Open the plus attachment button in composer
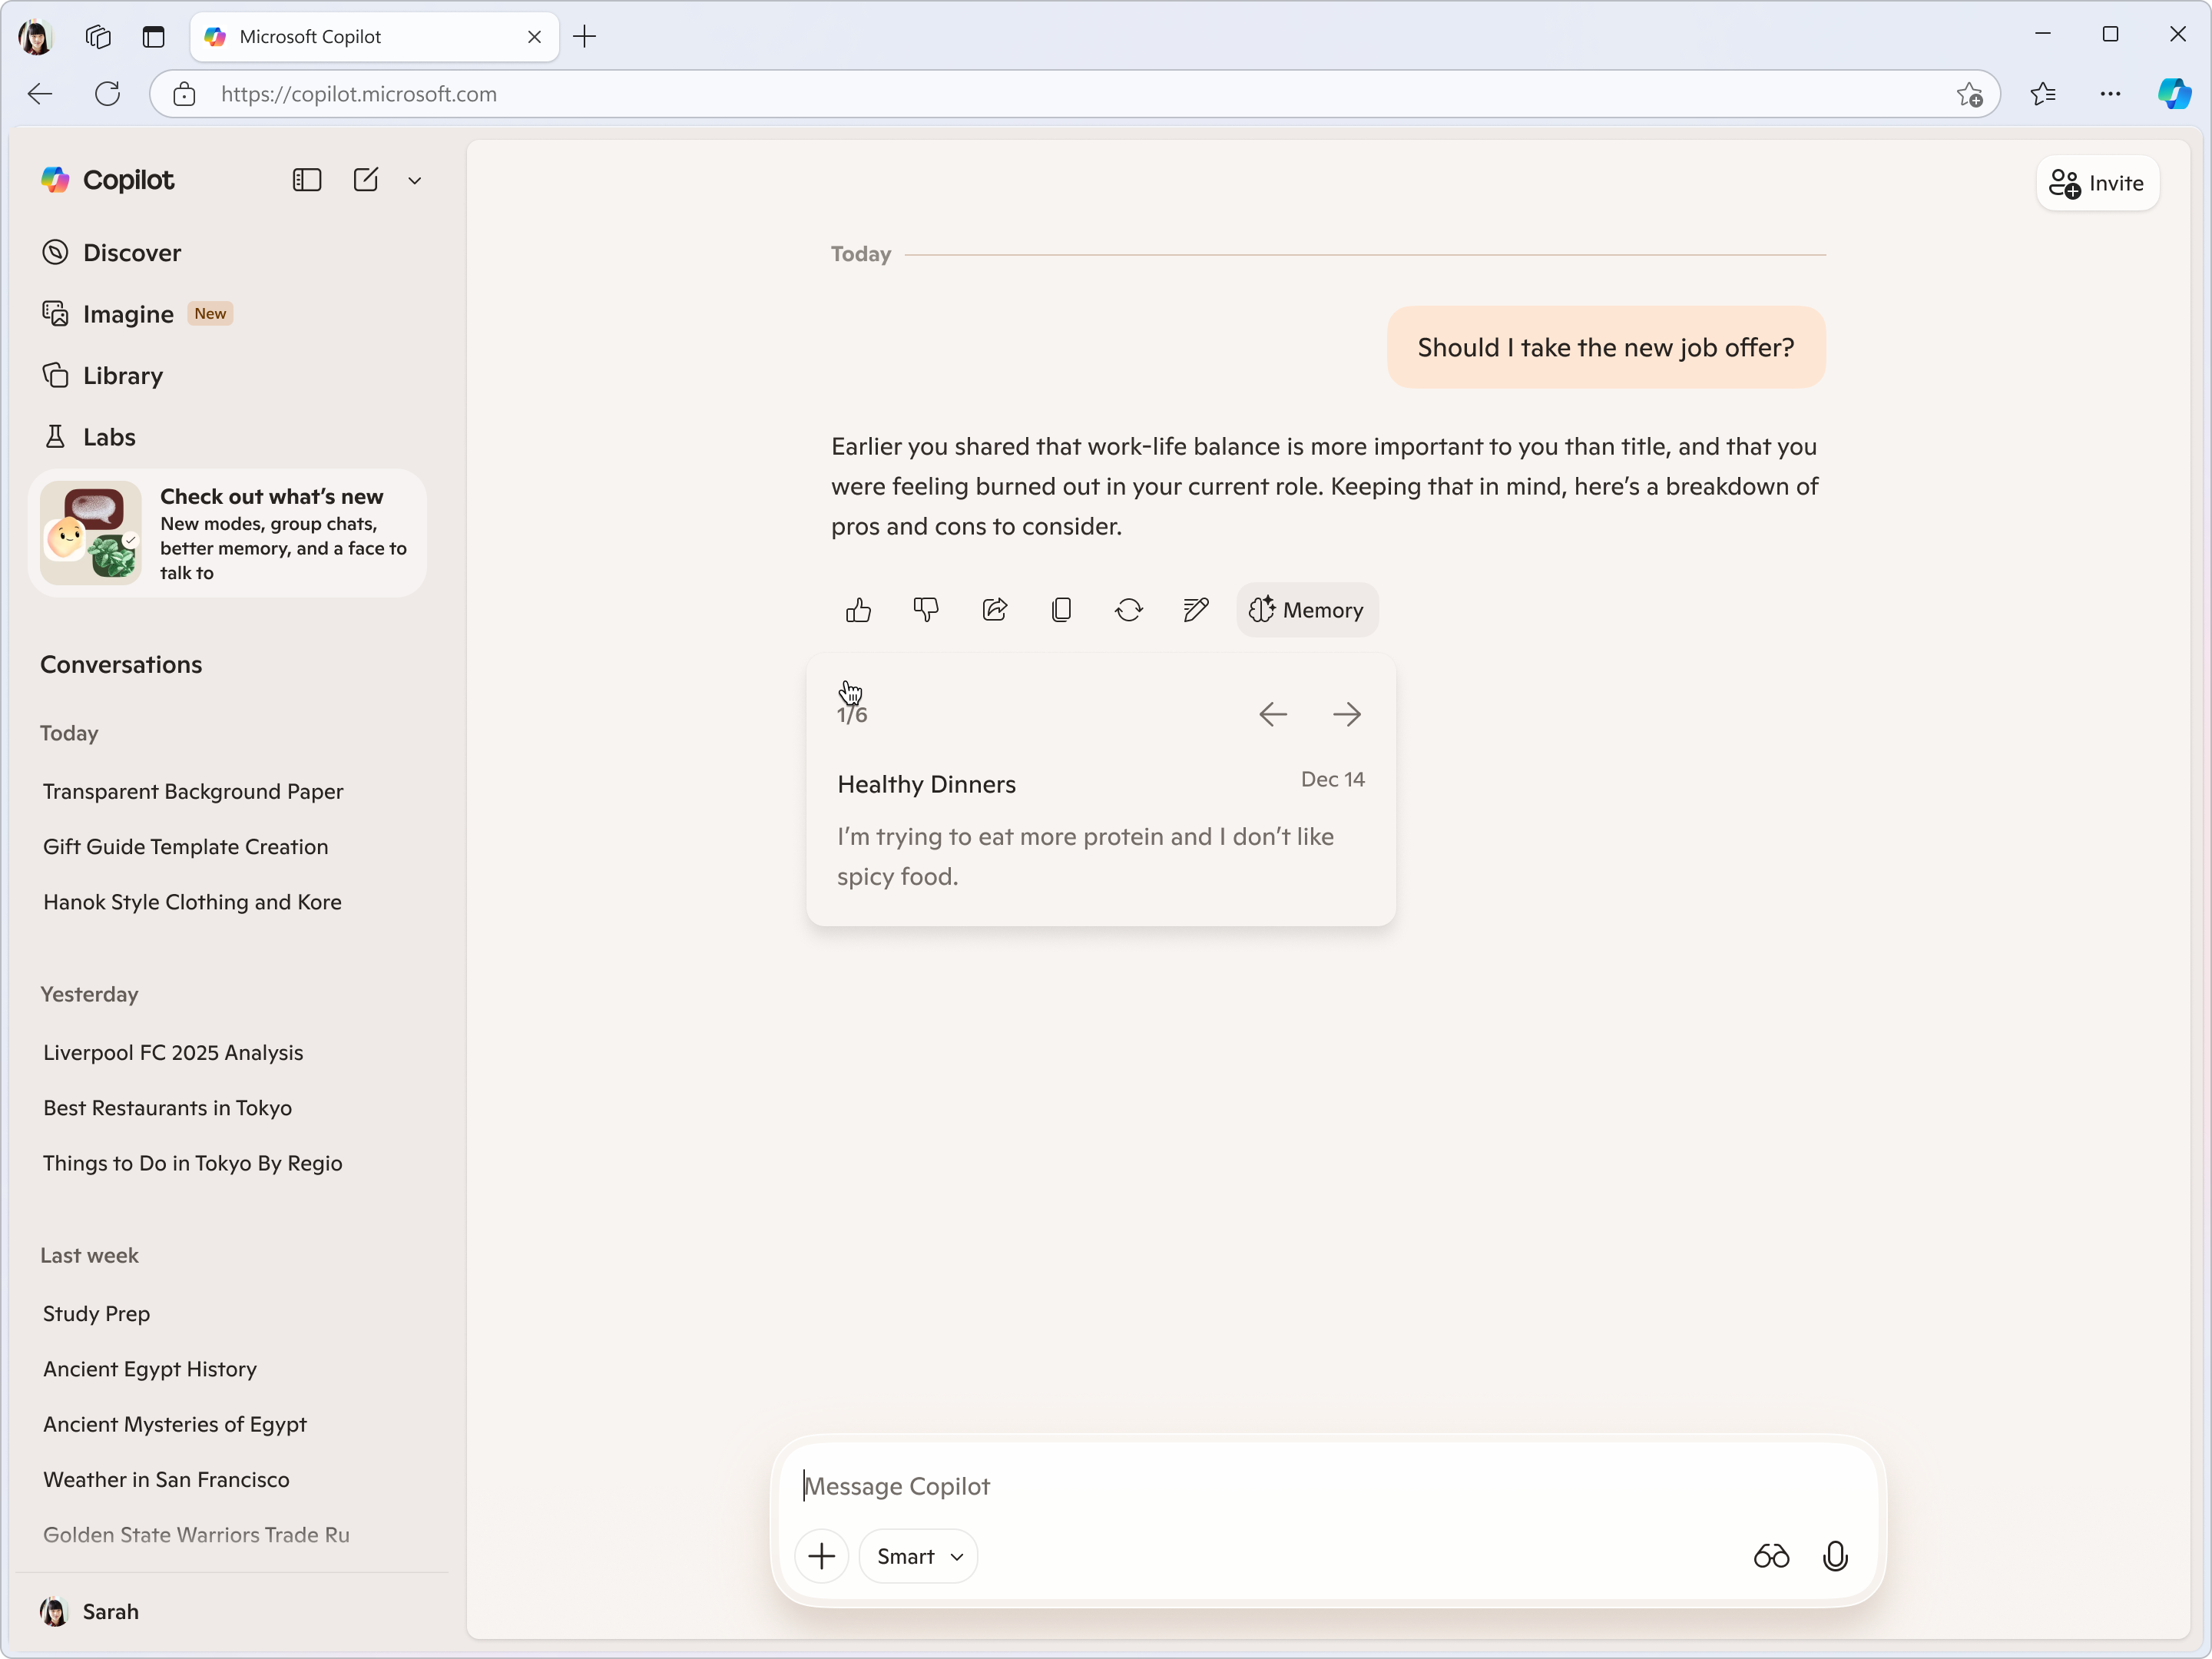Screen dimensions: 2212x1659 pos(821,1556)
